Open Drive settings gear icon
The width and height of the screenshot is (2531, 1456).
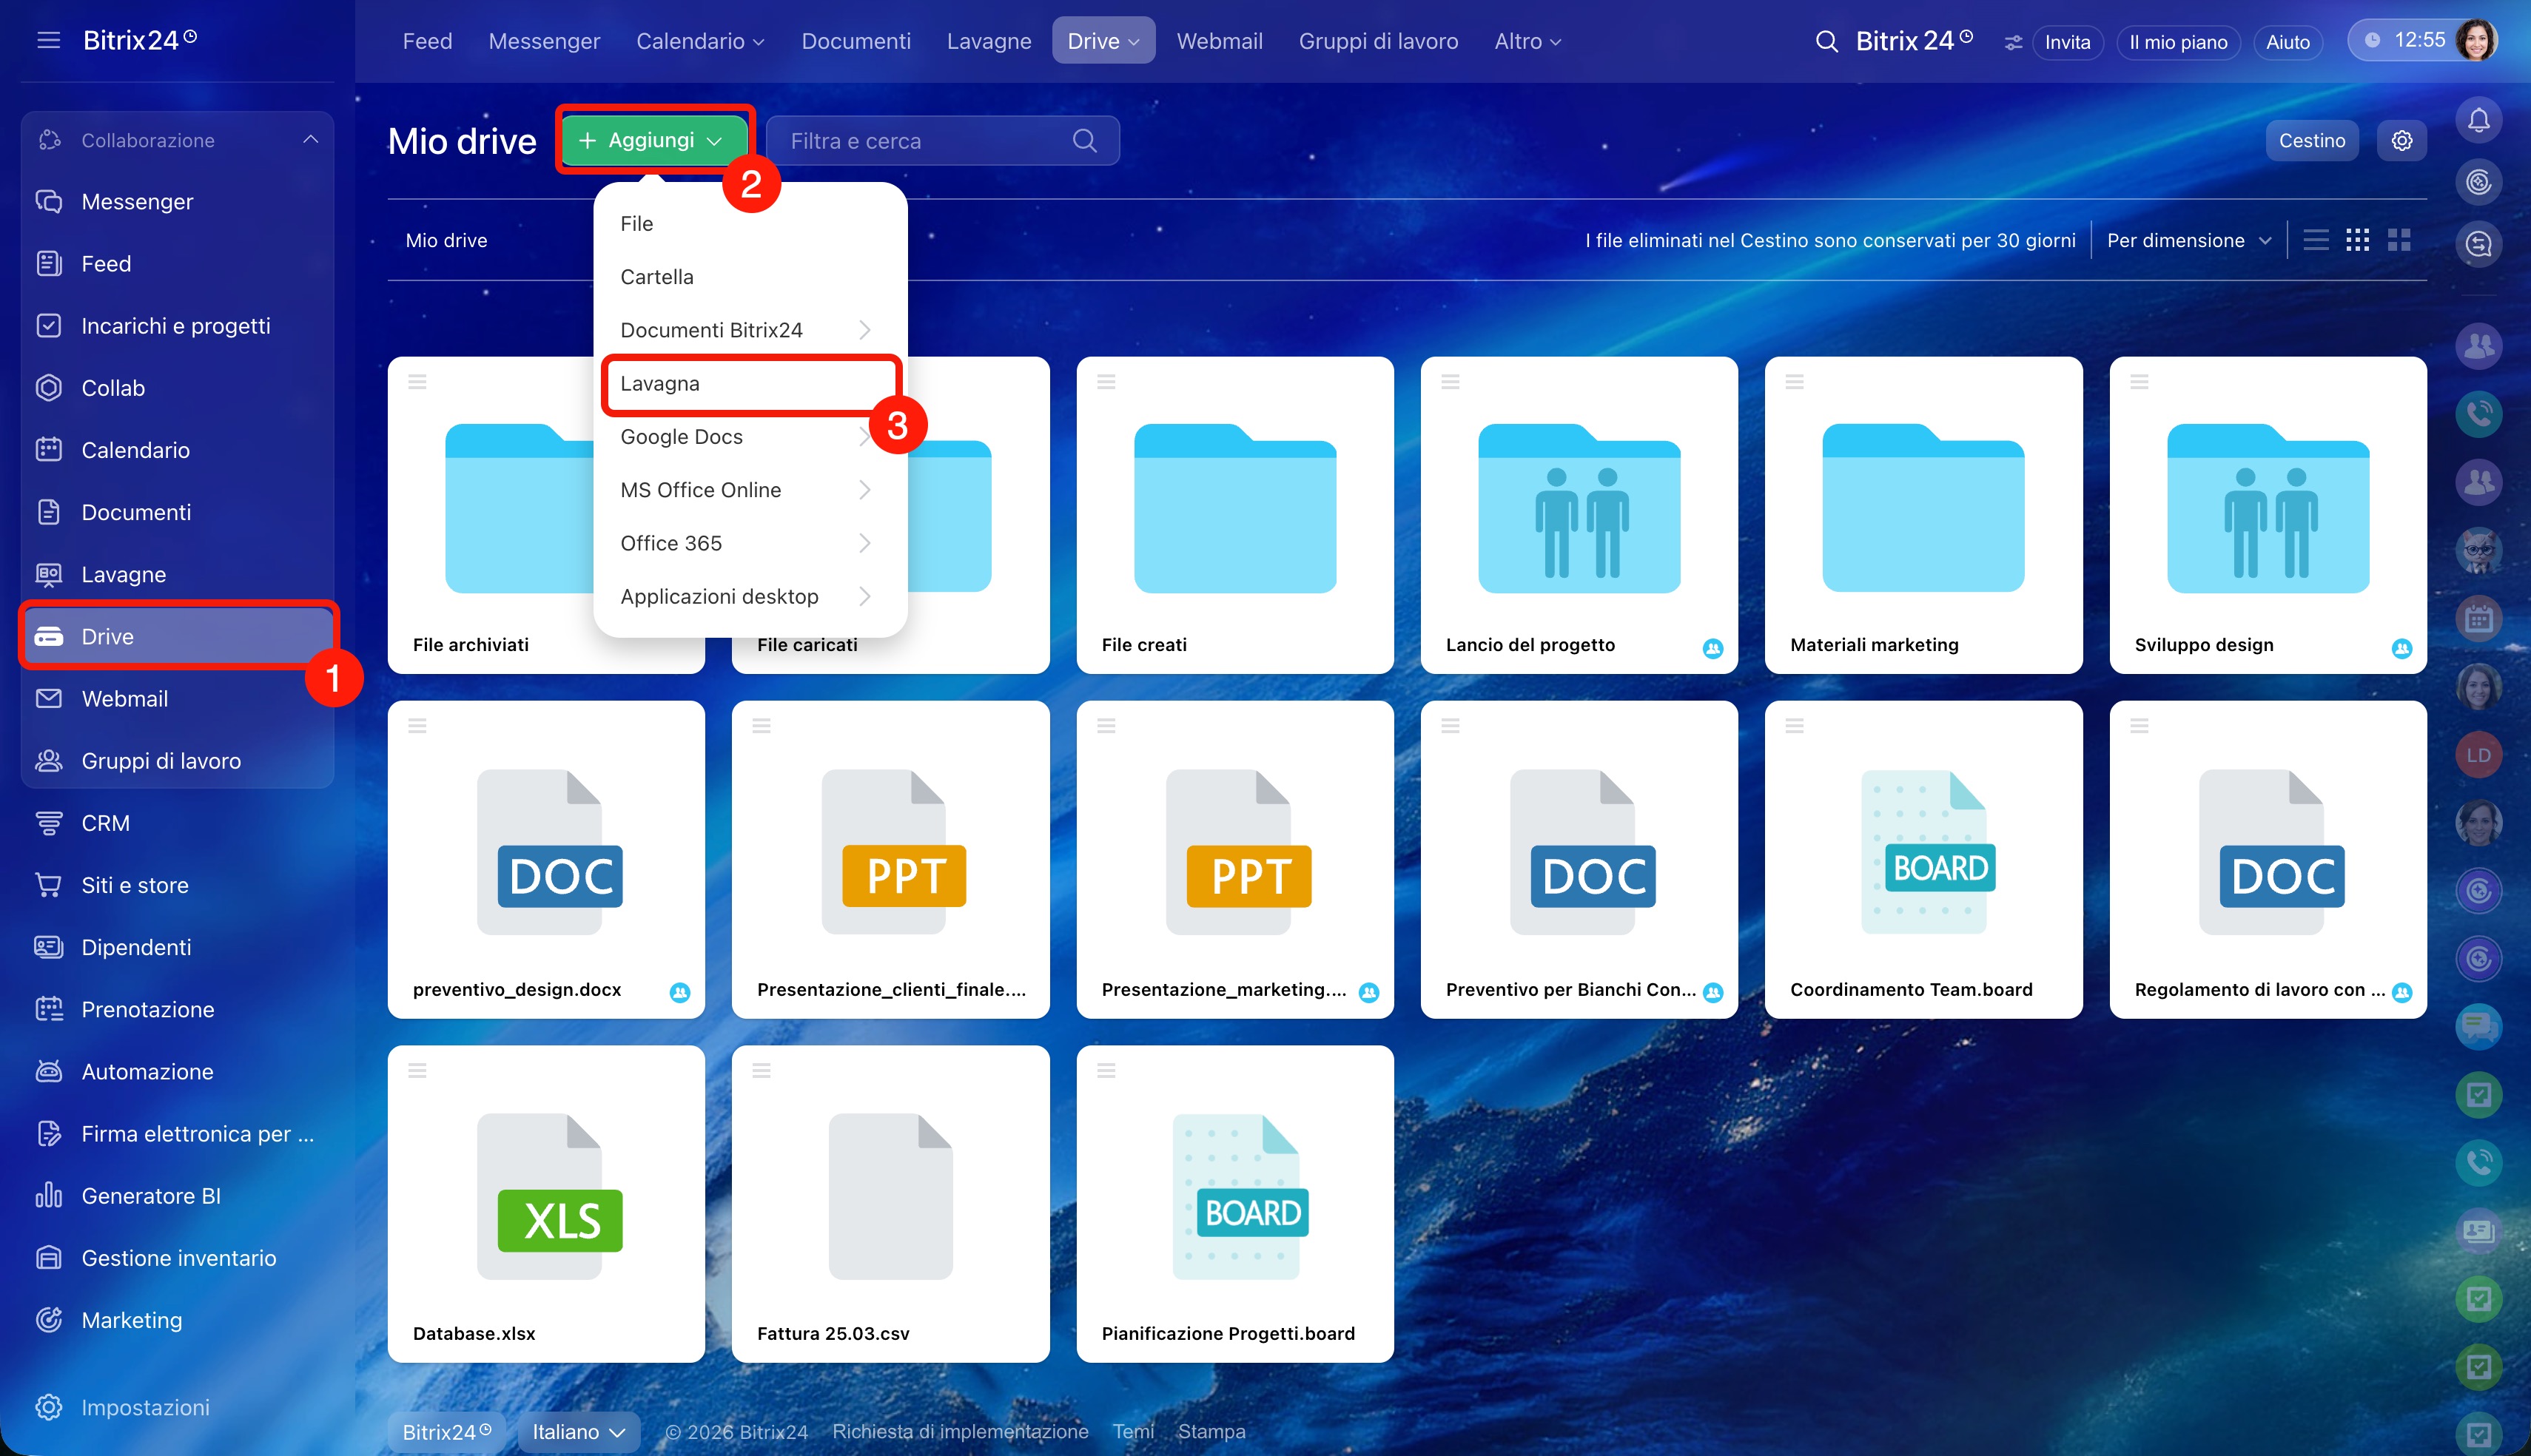pyautogui.click(x=2402, y=141)
